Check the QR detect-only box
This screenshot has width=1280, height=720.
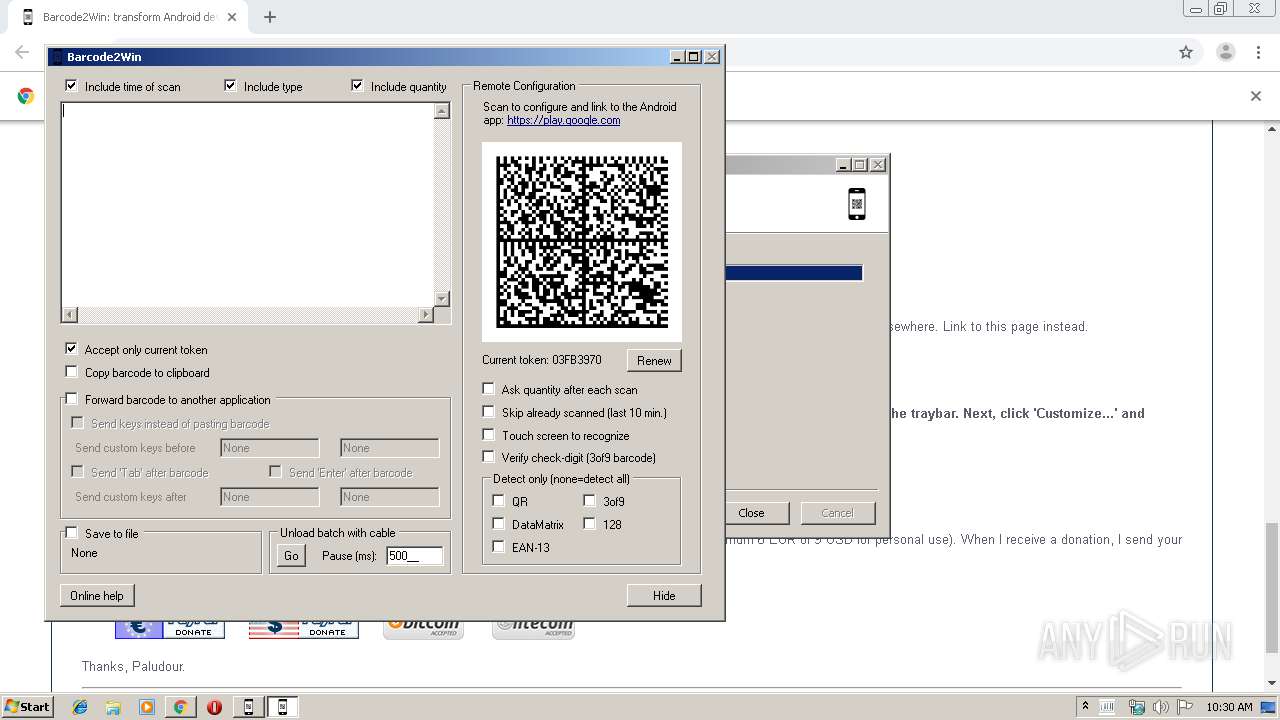point(498,501)
